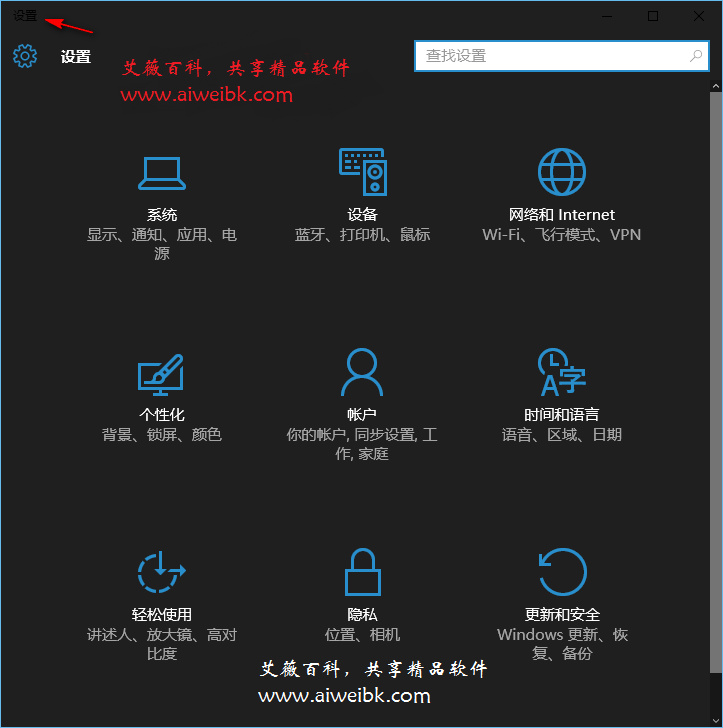
Task: Click the 设备 label text
Action: click(x=362, y=215)
